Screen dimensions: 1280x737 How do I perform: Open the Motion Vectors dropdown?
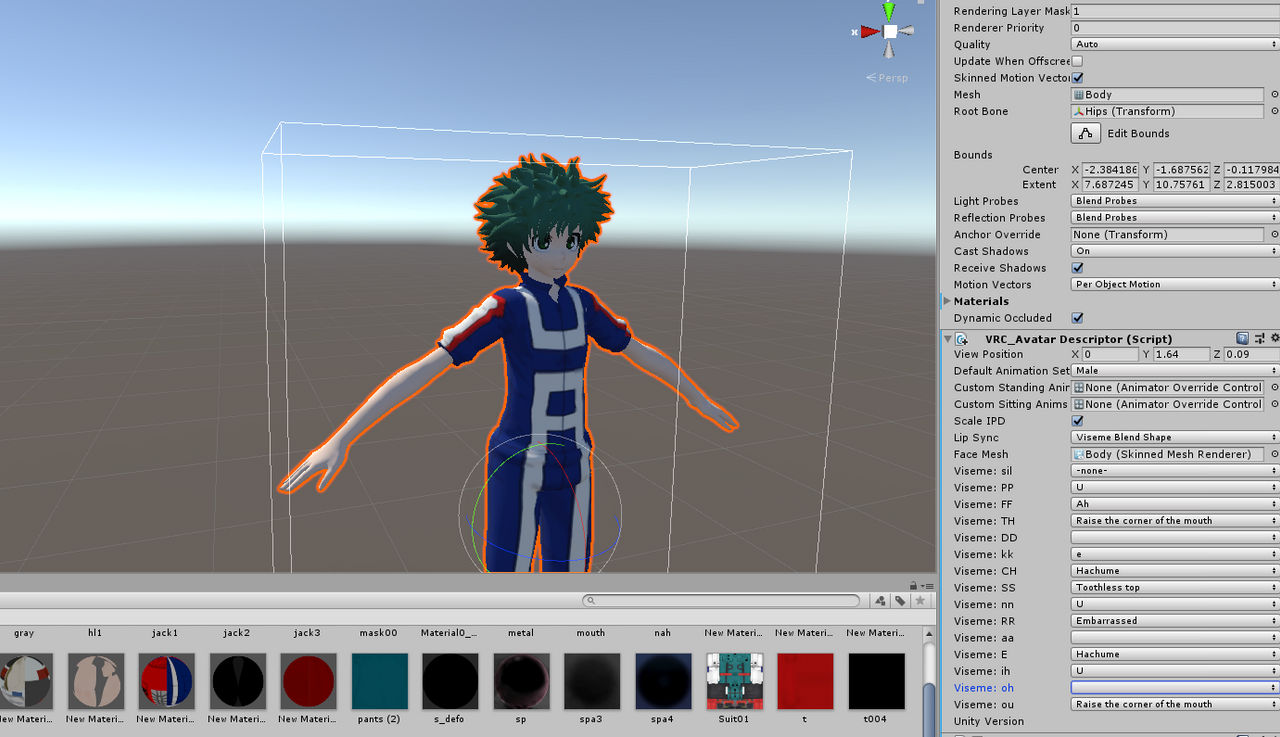[x=1175, y=284]
